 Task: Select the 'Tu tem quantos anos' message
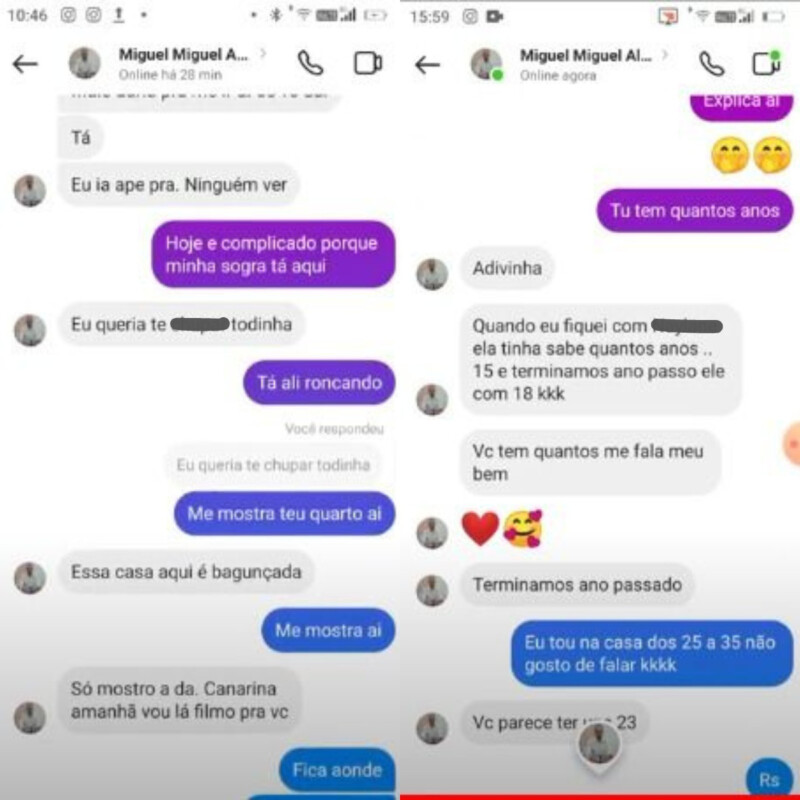(695, 210)
